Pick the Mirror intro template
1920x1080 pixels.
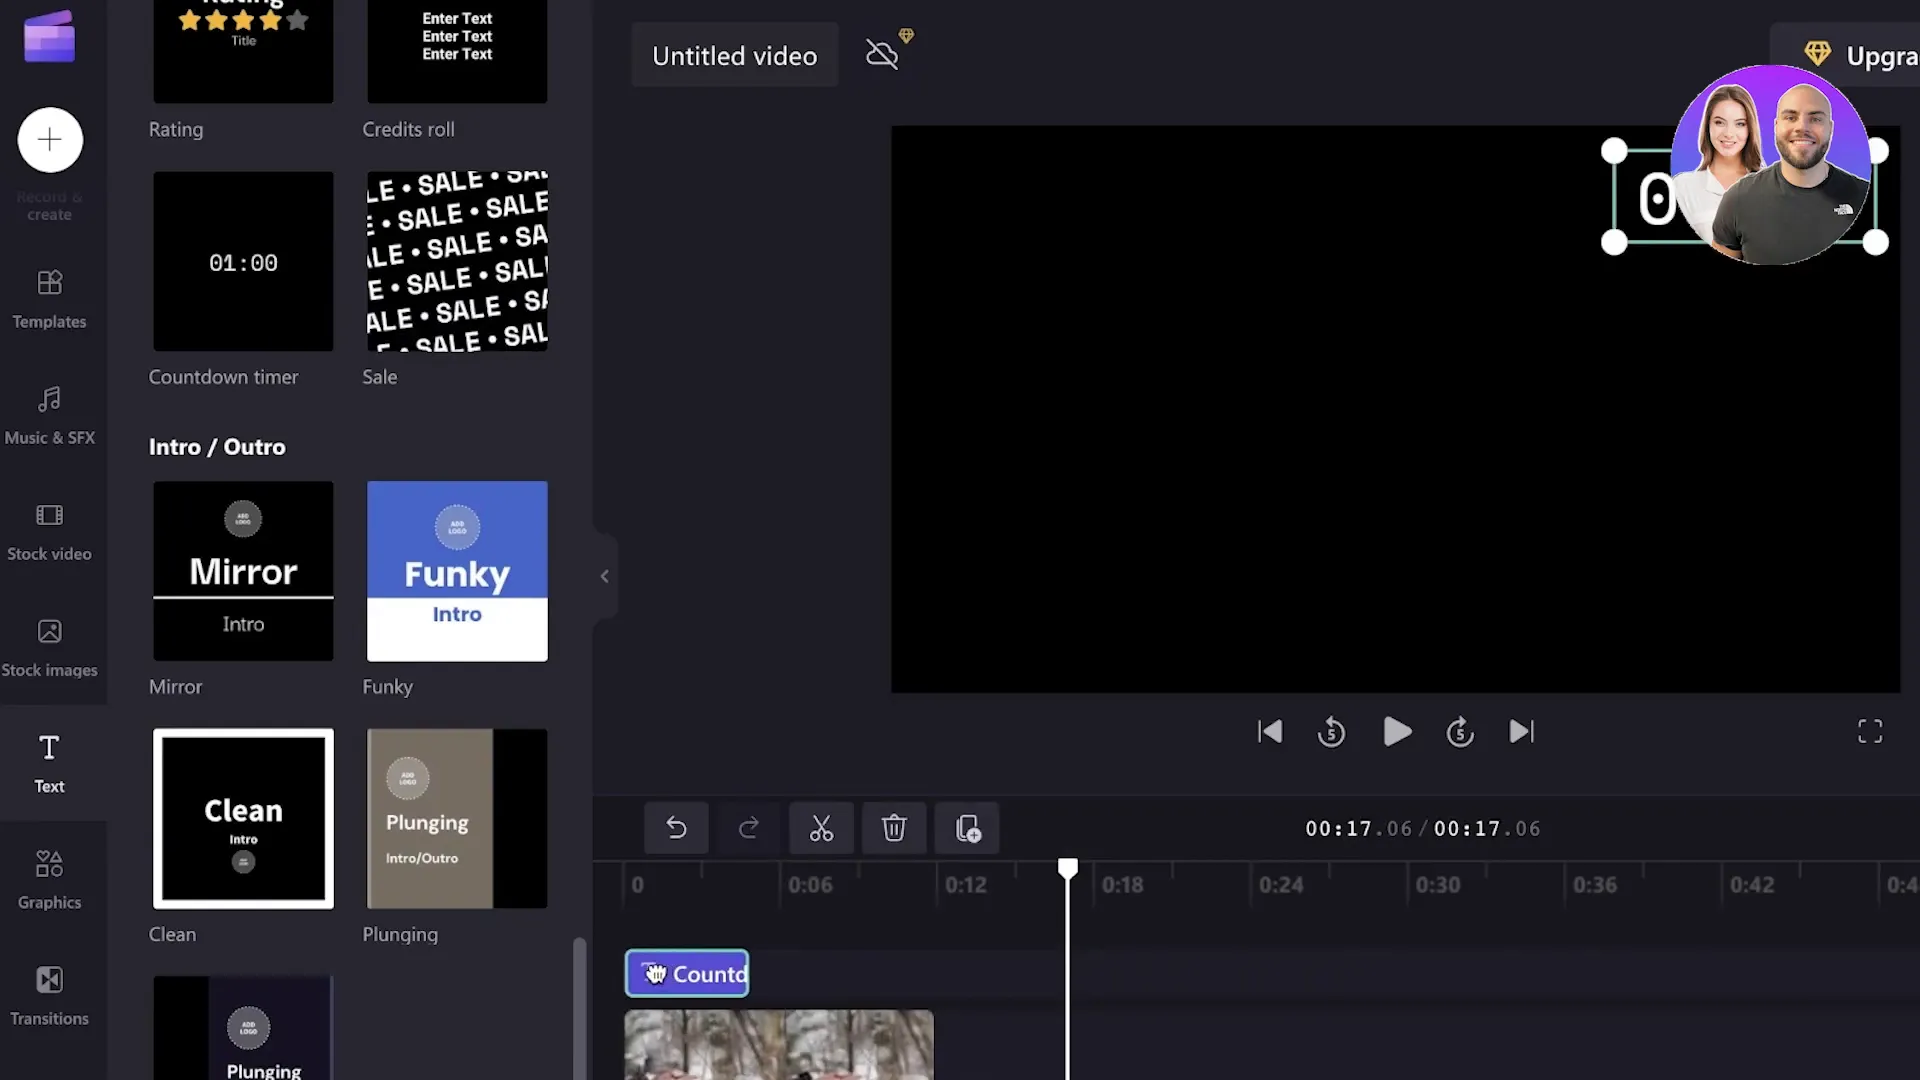point(243,571)
